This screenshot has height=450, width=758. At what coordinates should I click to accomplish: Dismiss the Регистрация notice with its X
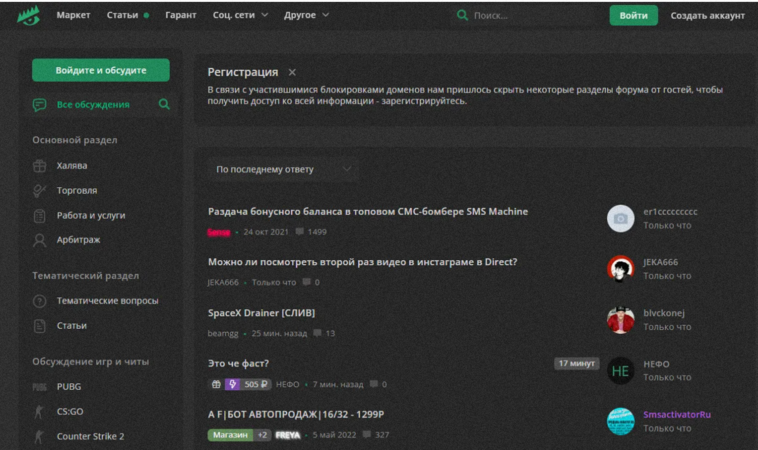[292, 72]
